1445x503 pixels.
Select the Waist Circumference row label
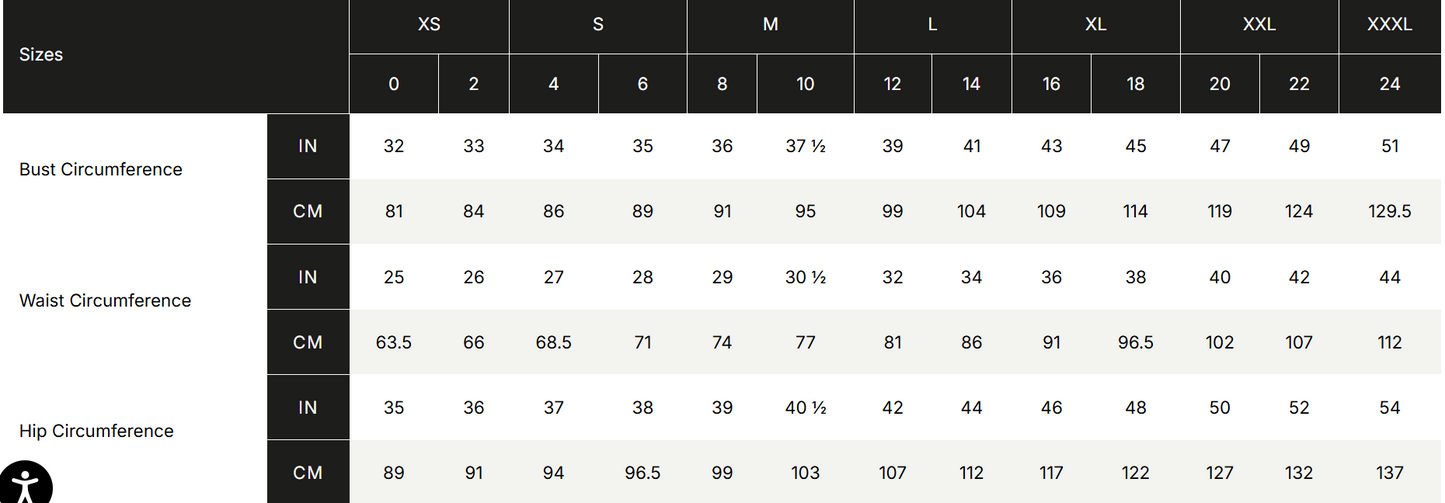tap(105, 301)
